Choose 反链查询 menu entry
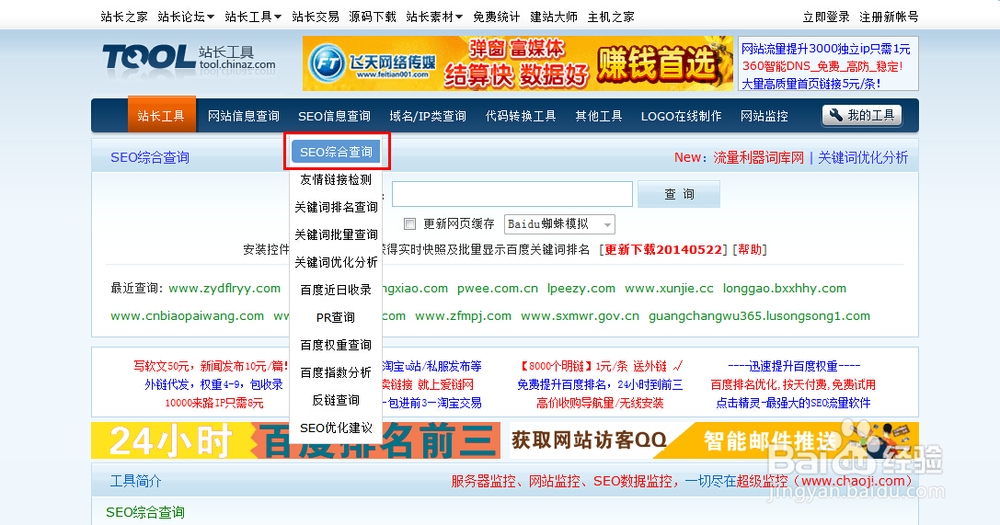Image resolution: width=1000 pixels, height=525 pixels. point(336,400)
